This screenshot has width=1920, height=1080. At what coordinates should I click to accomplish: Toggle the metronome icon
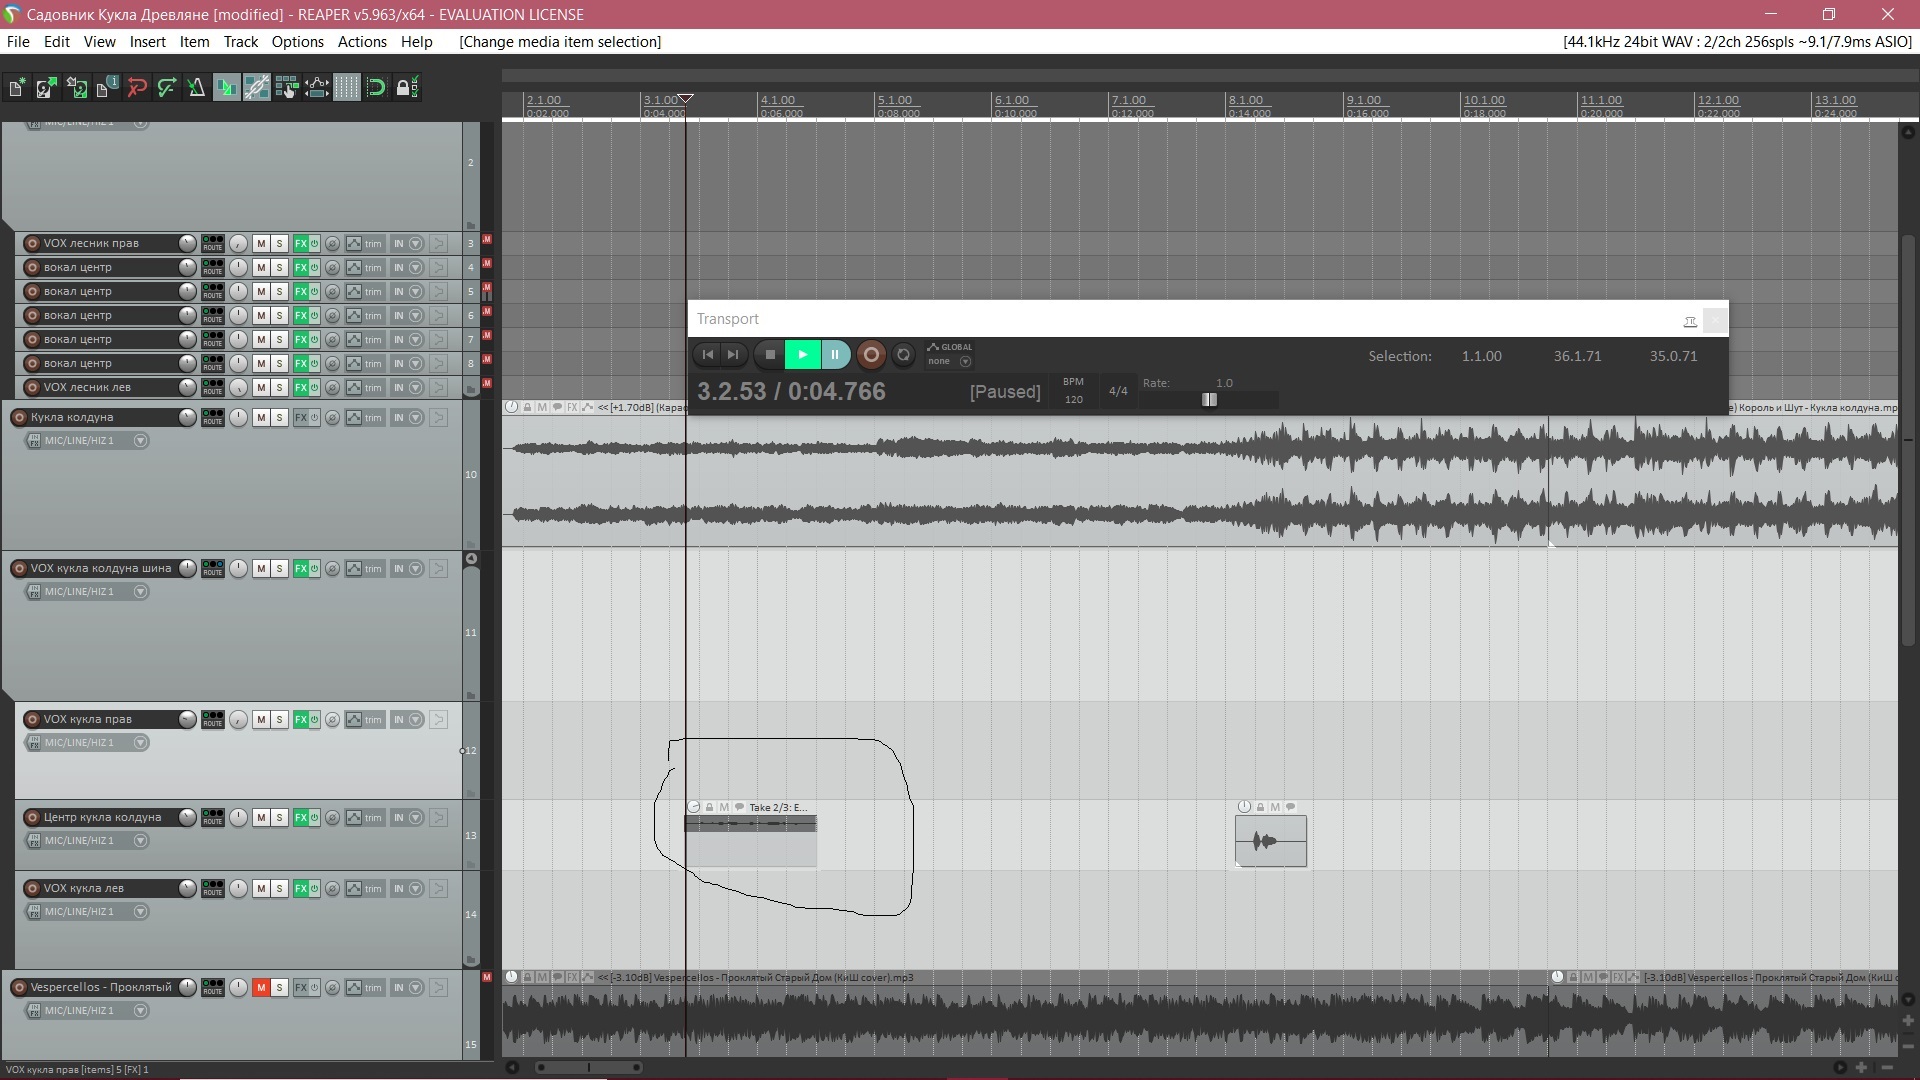pos(197,88)
